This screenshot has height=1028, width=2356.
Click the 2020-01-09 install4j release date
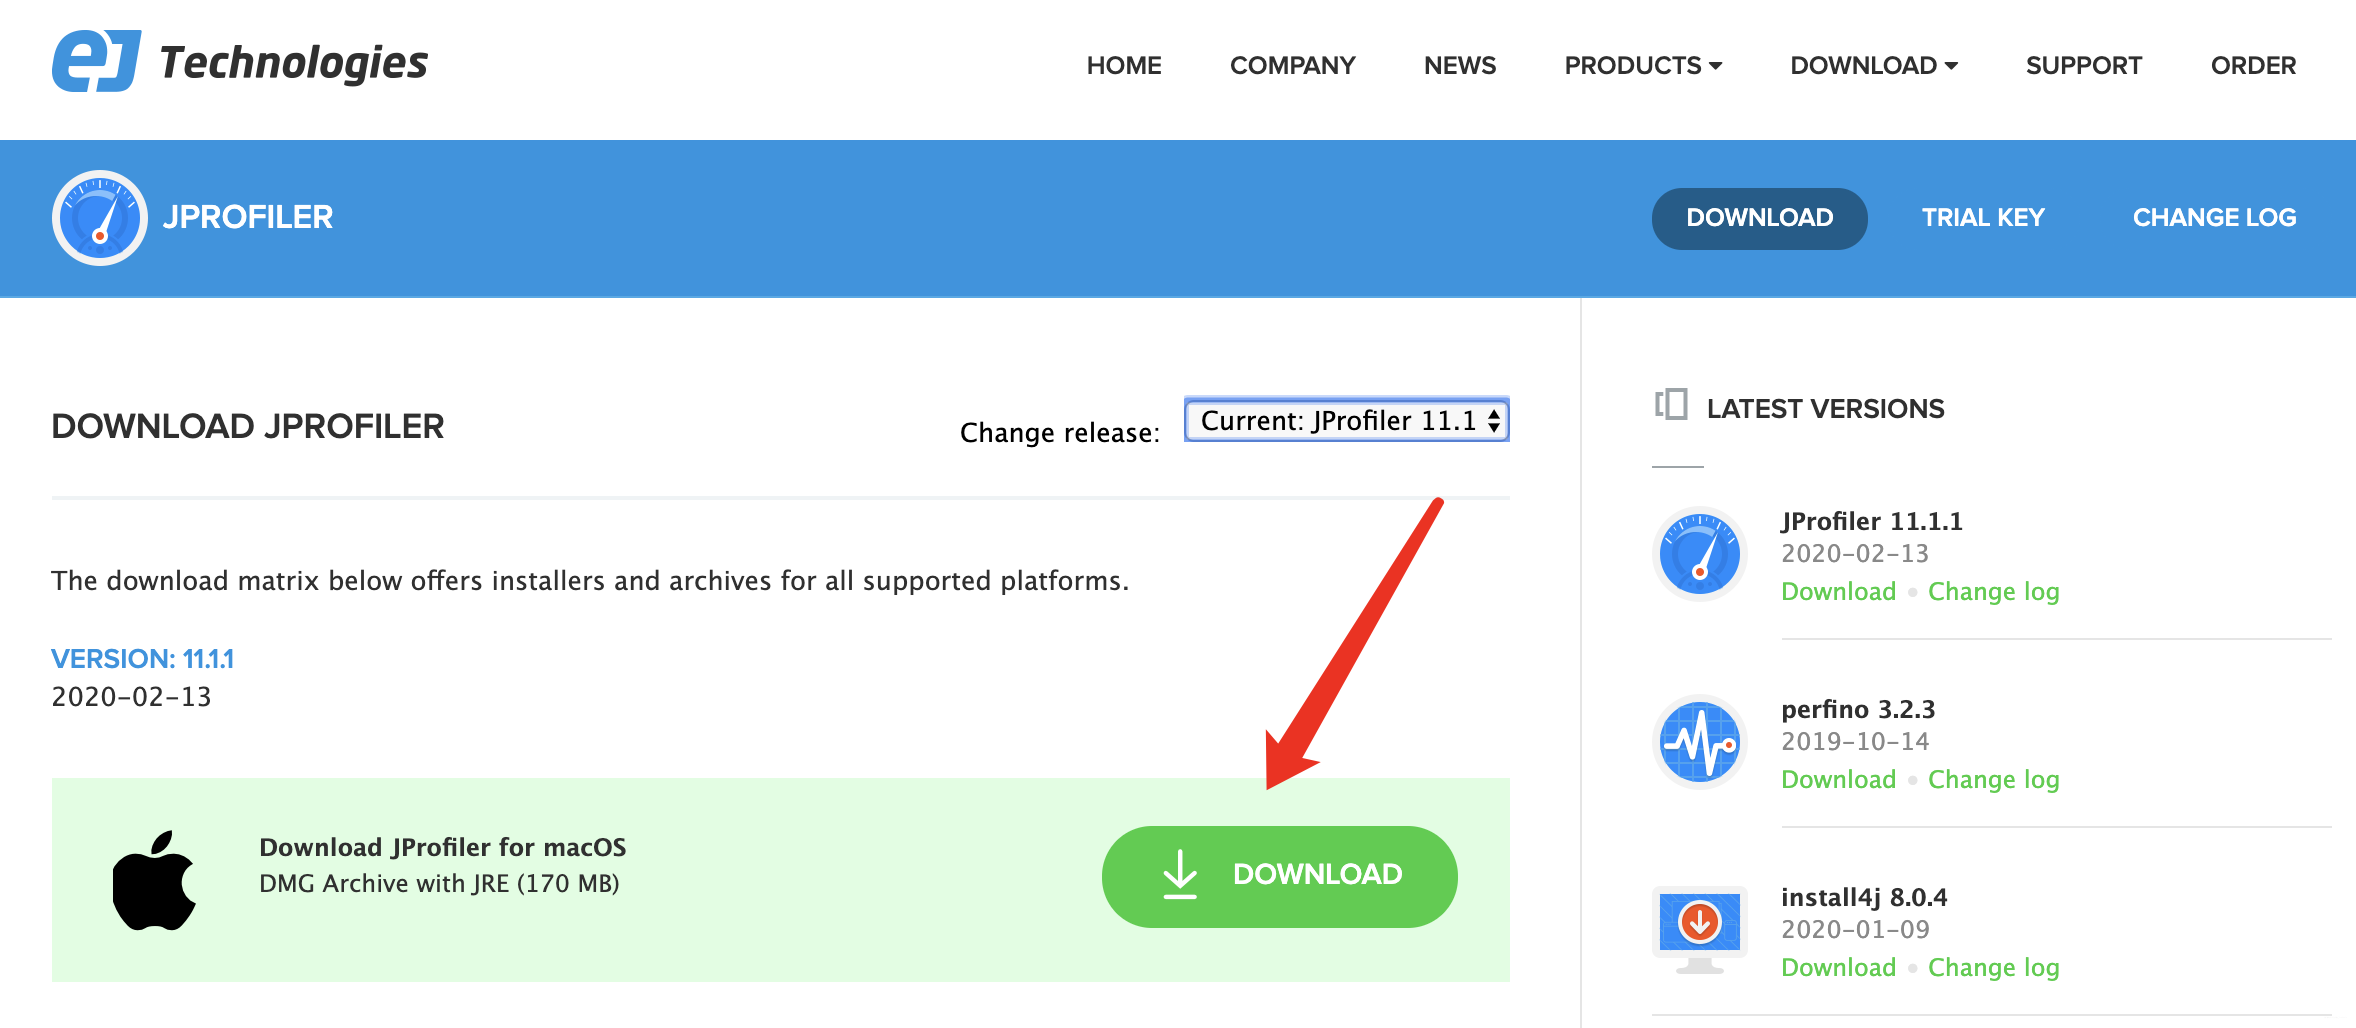pyautogui.click(x=1855, y=929)
